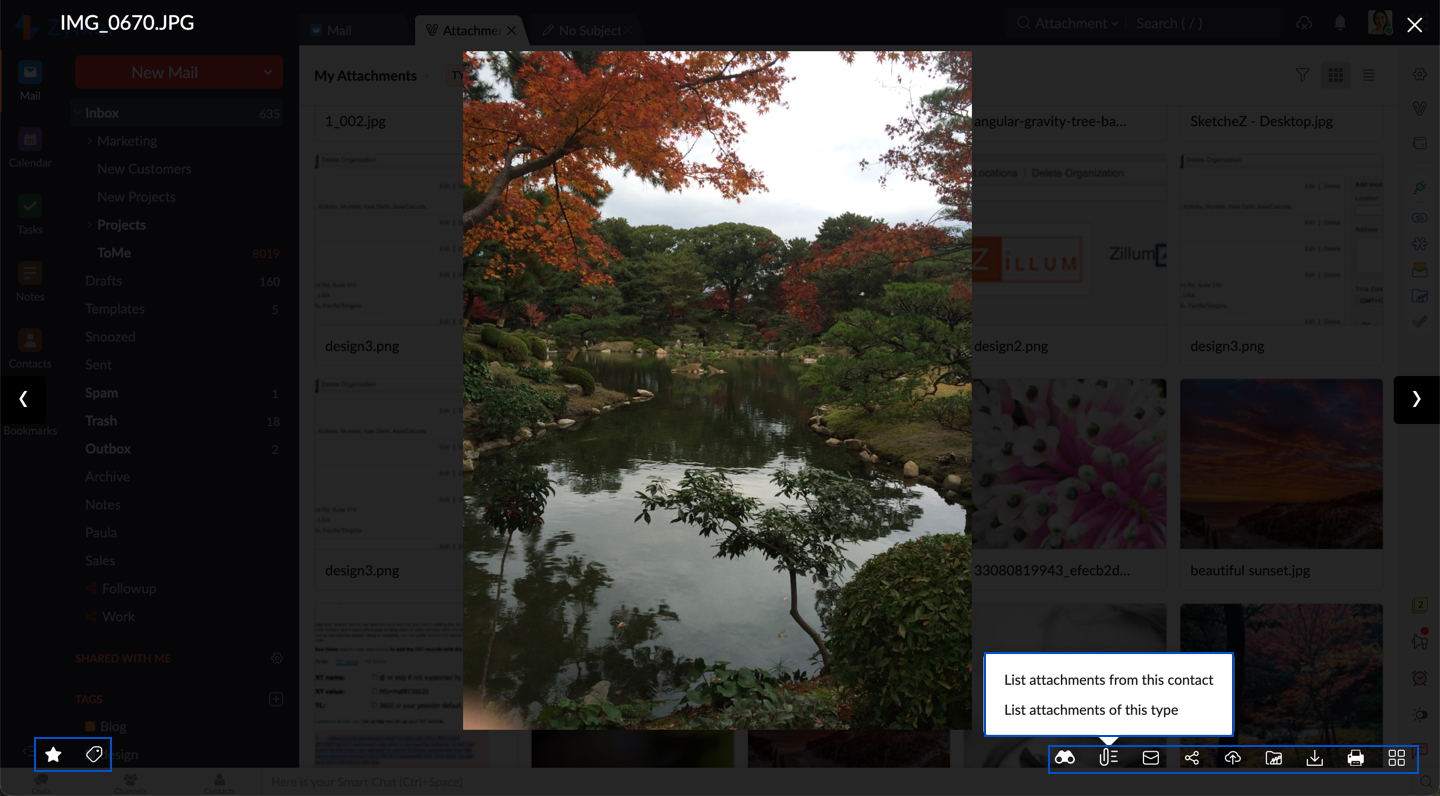Click the garden pond image preview
1440x796 pixels.
point(717,390)
